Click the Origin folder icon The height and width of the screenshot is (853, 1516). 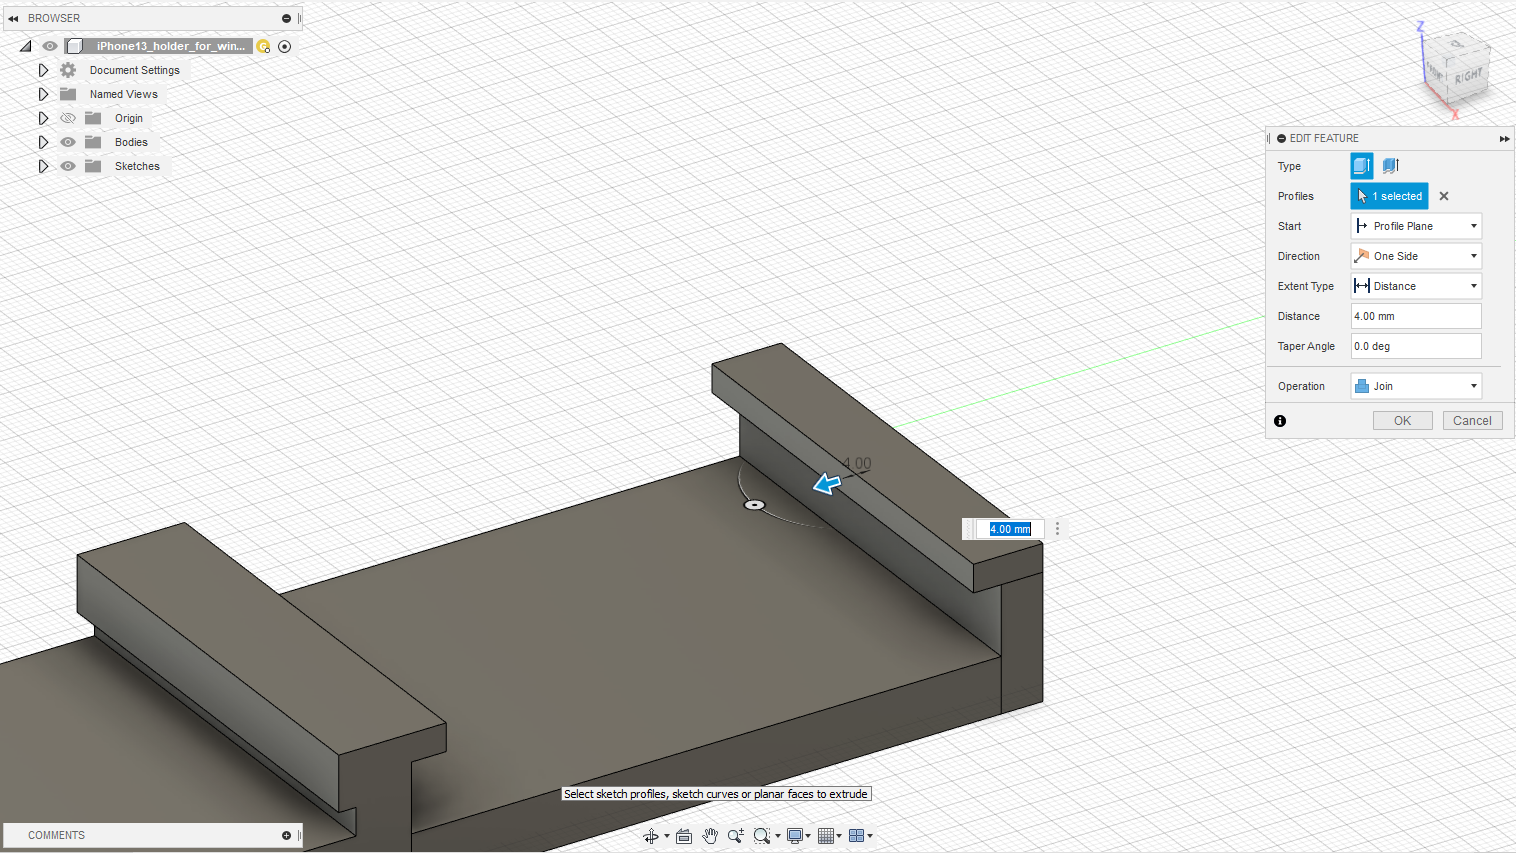93,118
